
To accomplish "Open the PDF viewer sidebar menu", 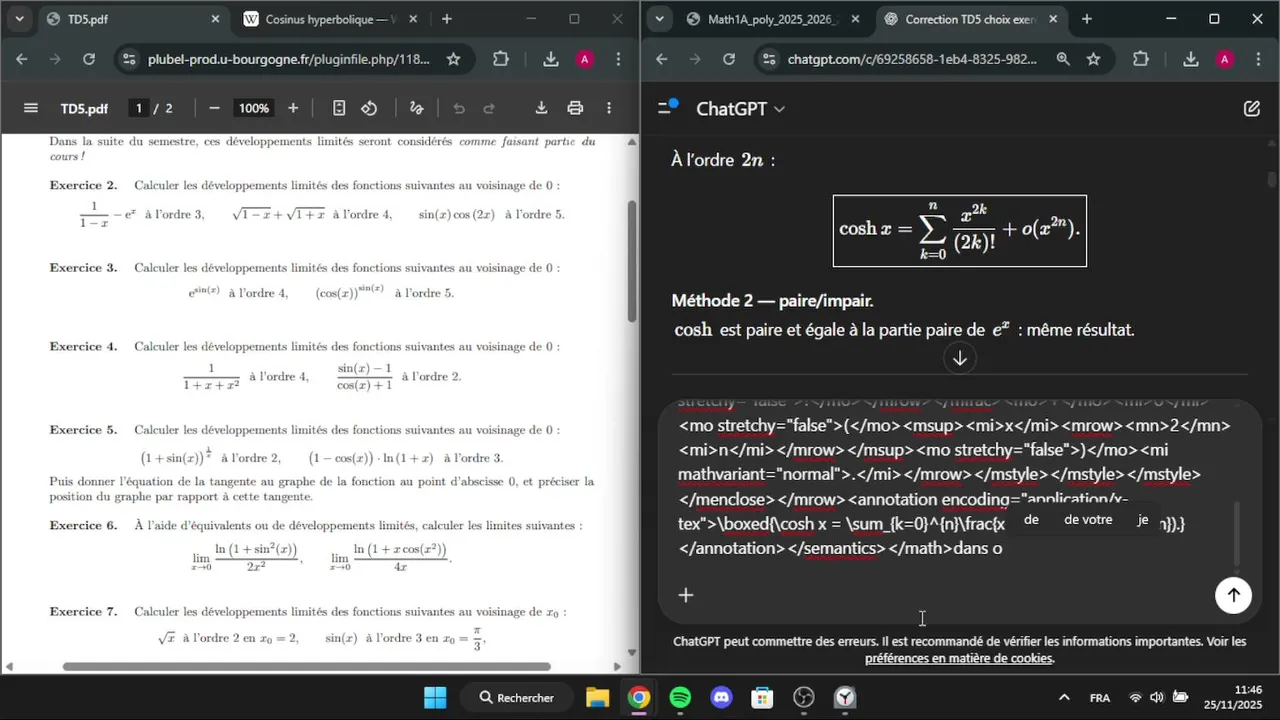I will pos(31,108).
